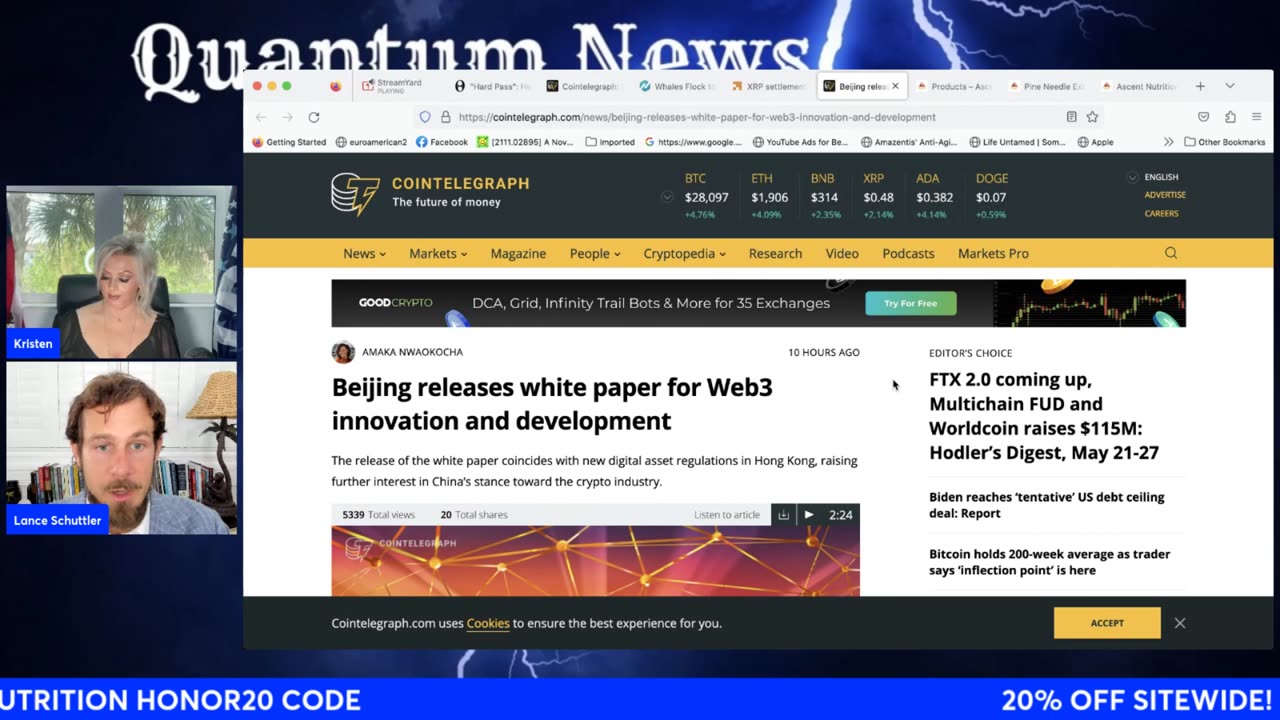1280x720 pixels.
Task: Open YouTube Ads bookmark
Action: 799,142
